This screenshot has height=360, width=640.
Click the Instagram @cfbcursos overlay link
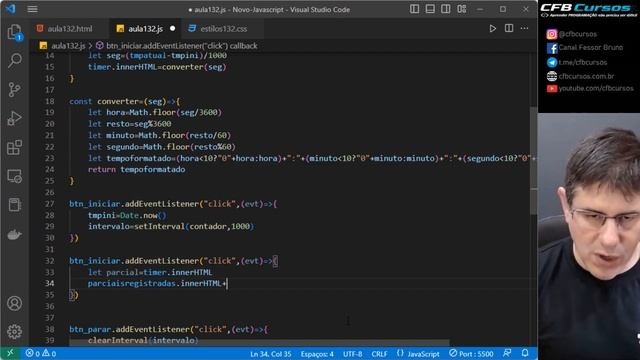(571, 34)
